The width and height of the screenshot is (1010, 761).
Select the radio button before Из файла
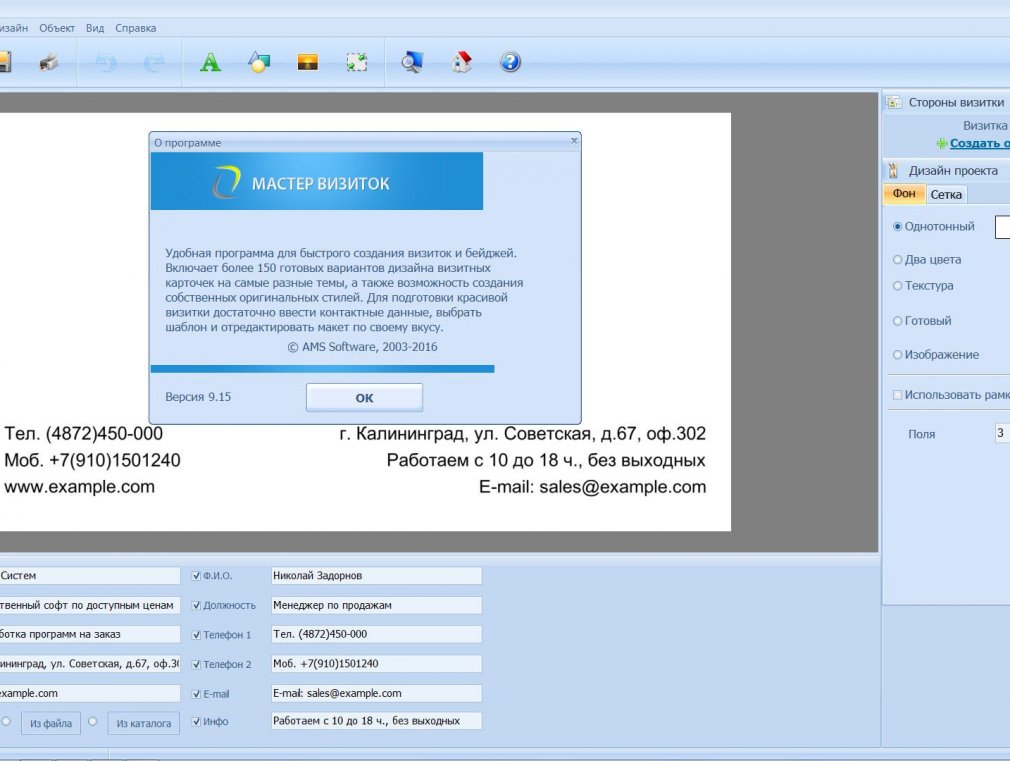6,722
